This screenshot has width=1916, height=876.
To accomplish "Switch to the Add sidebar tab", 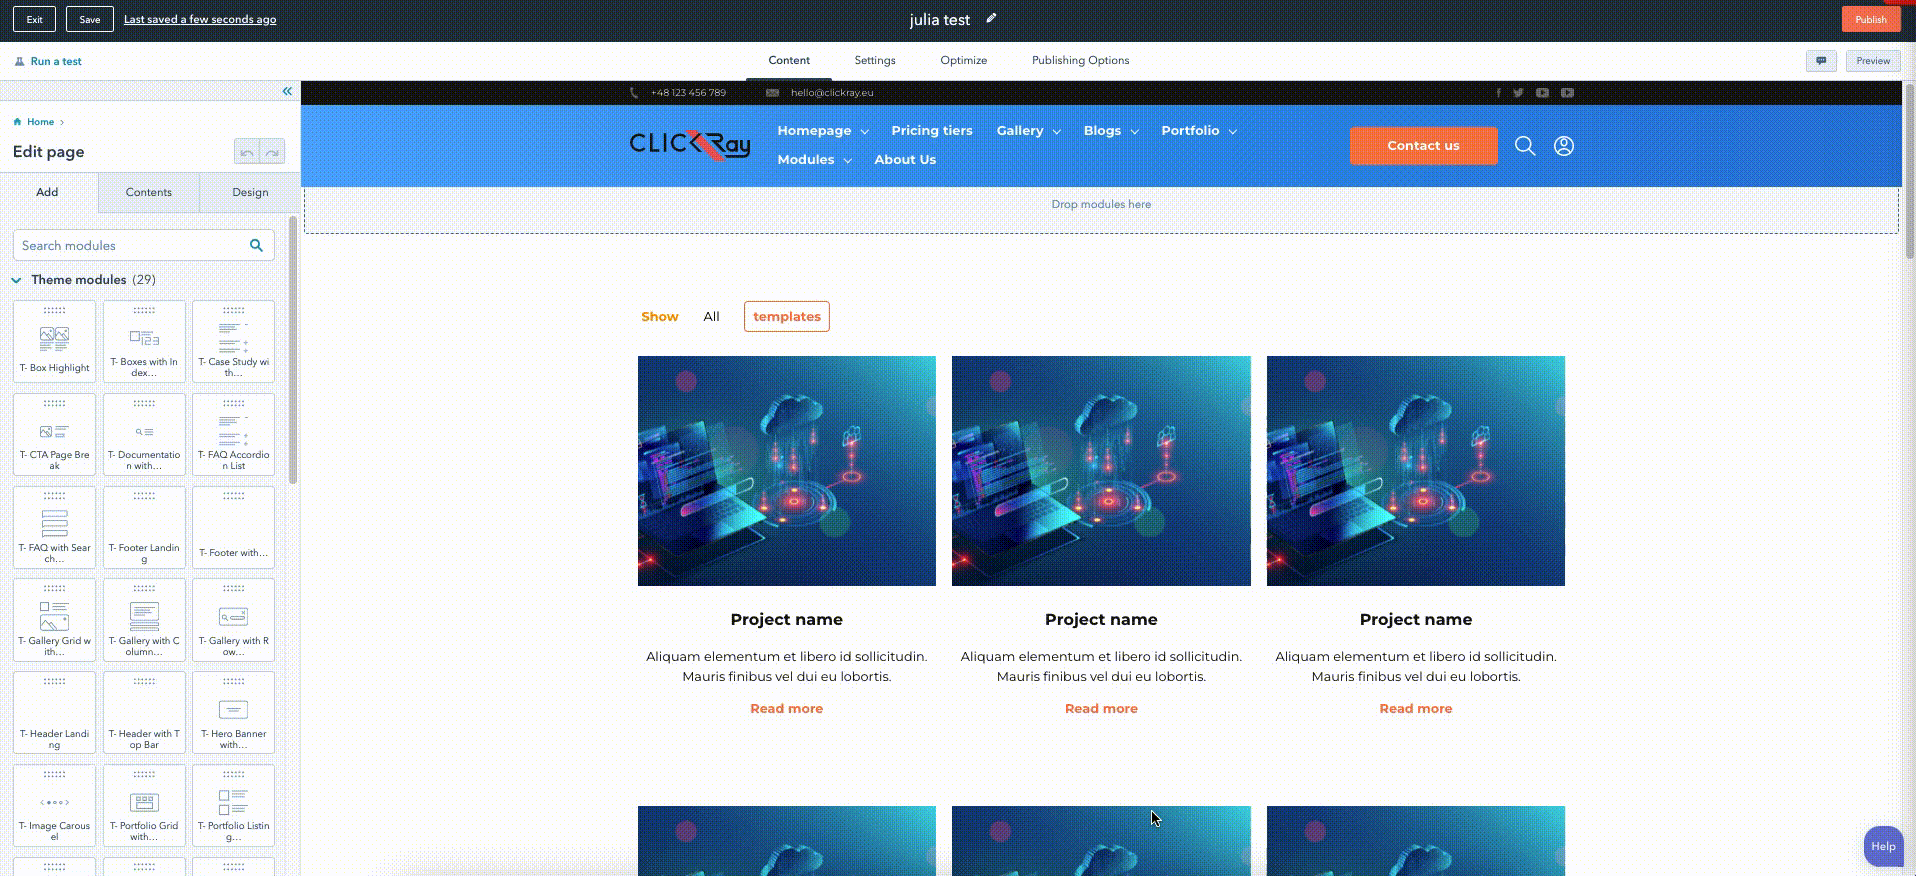I will click(x=48, y=192).
